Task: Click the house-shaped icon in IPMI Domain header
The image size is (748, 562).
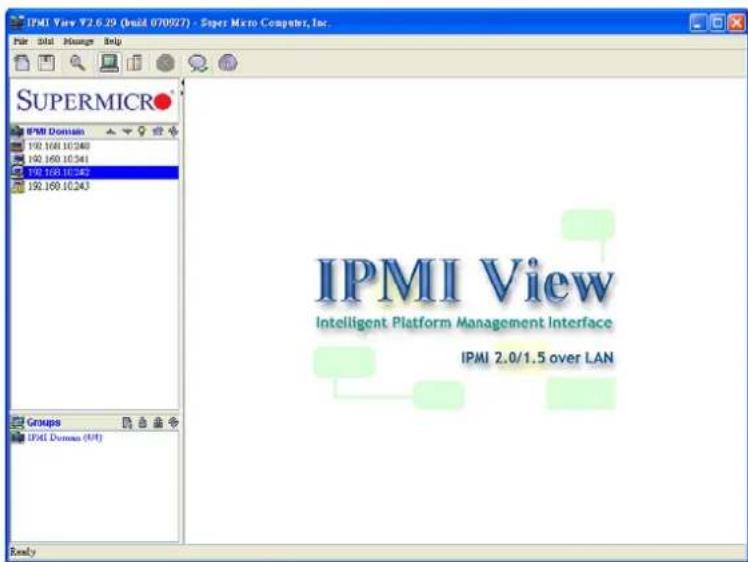Action: [x=157, y=131]
